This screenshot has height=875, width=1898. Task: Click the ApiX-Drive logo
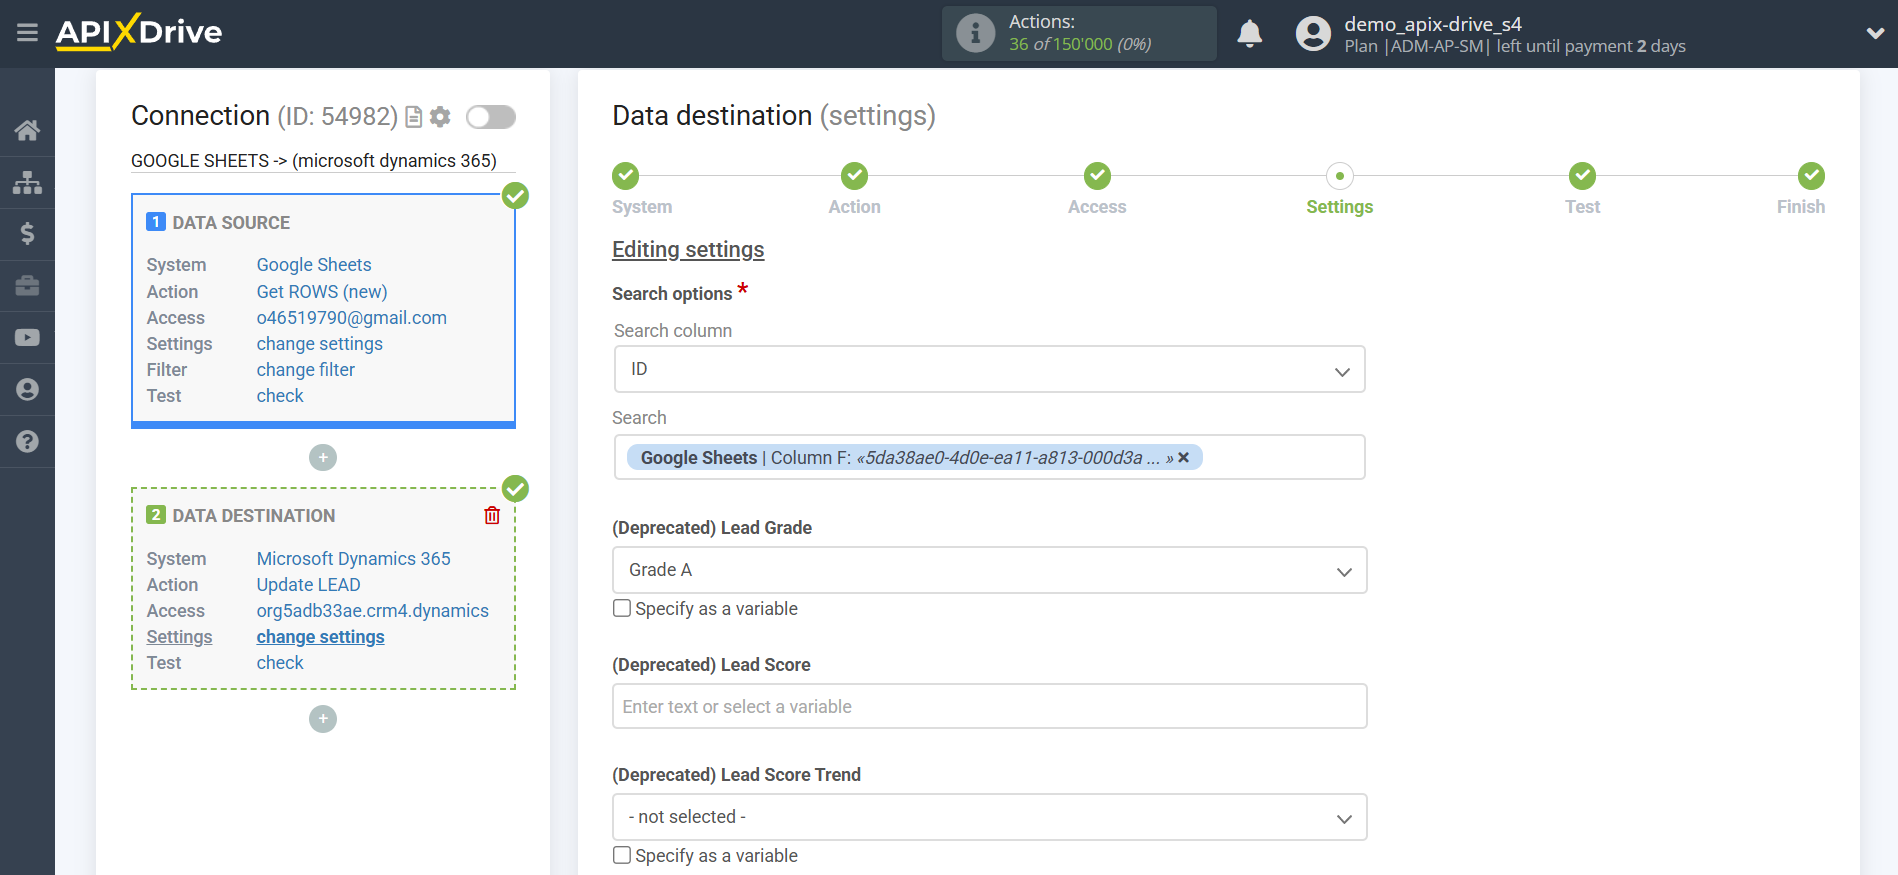click(139, 32)
